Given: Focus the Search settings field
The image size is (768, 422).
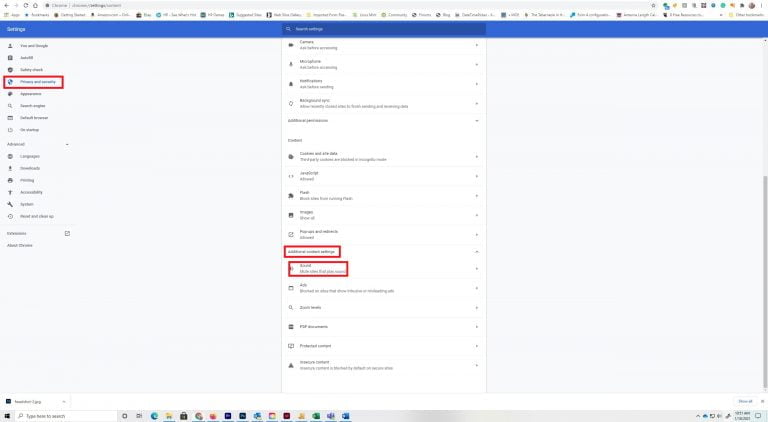Looking at the screenshot, I should [x=384, y=29].
